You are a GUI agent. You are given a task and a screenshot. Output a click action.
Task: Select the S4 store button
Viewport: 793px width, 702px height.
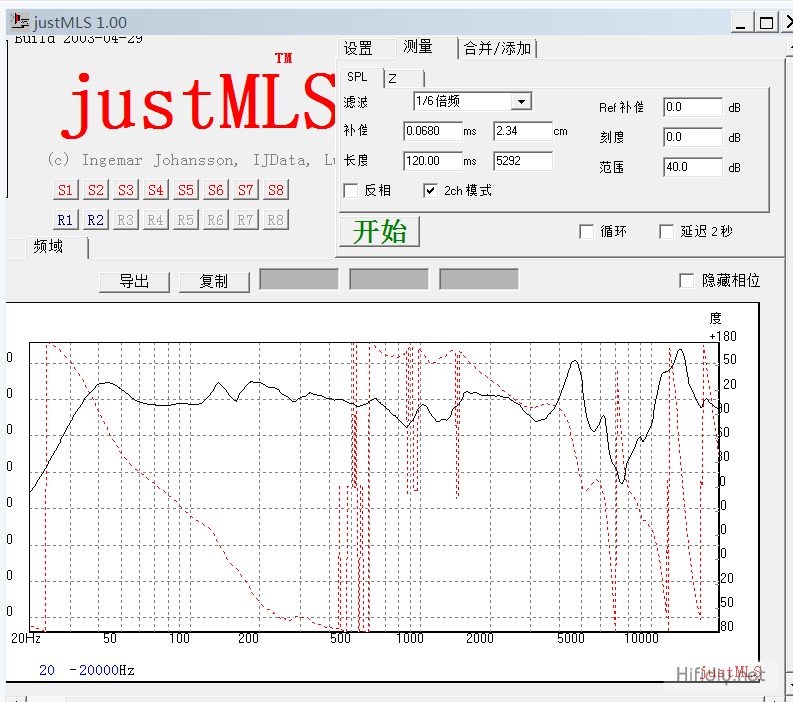point(155,190)
